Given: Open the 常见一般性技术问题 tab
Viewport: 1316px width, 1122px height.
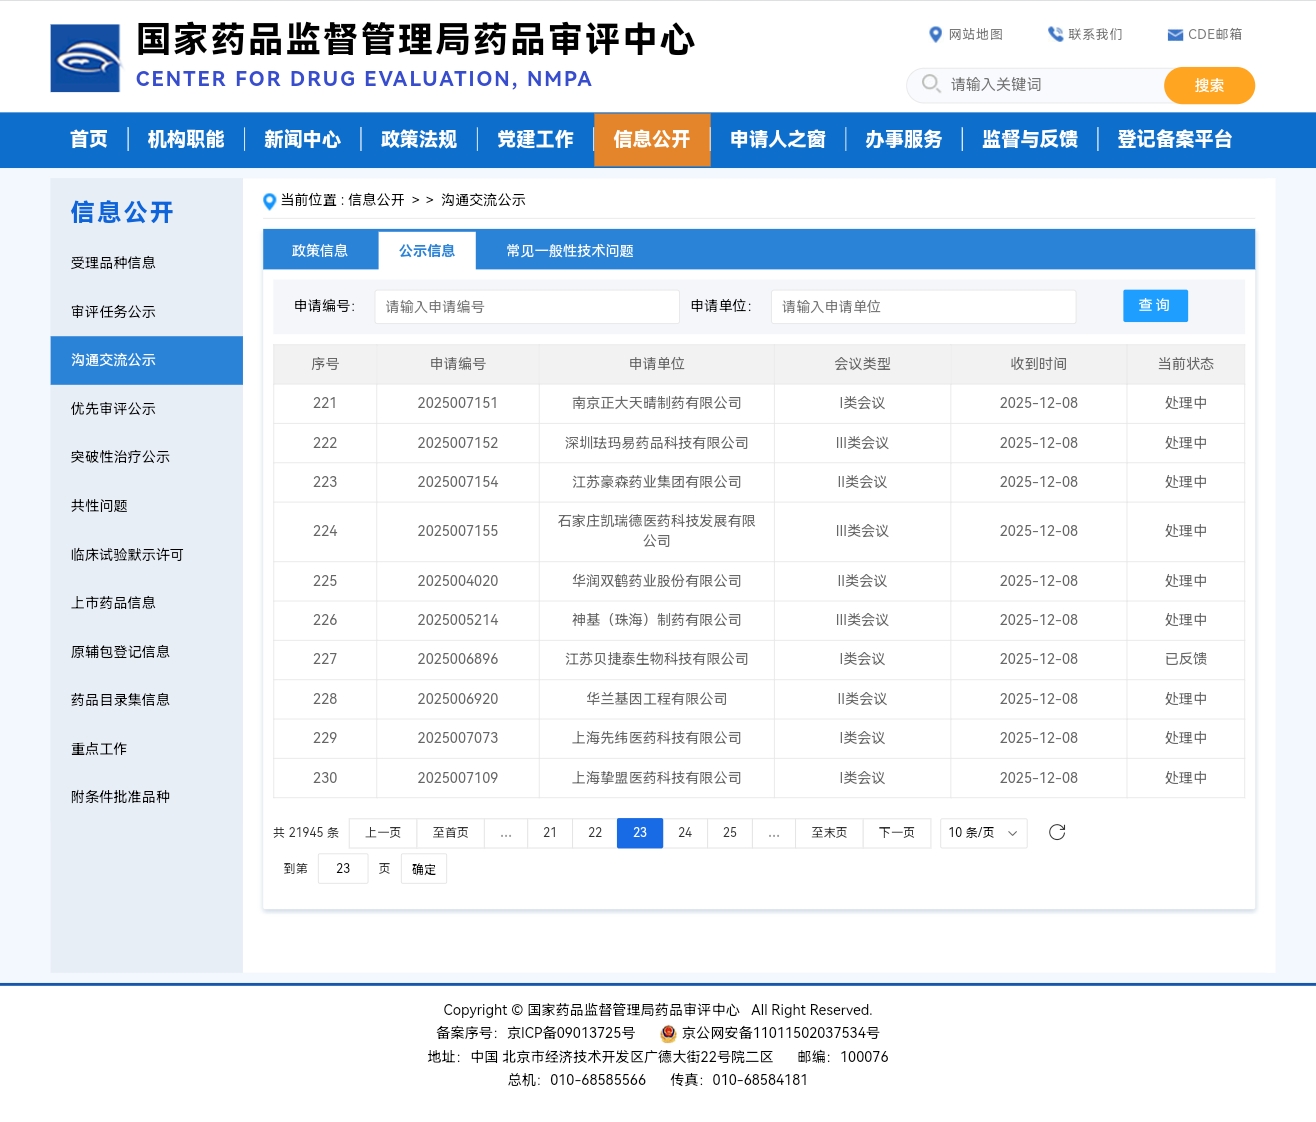Looking at the screenshot, I should pos(569,251).
